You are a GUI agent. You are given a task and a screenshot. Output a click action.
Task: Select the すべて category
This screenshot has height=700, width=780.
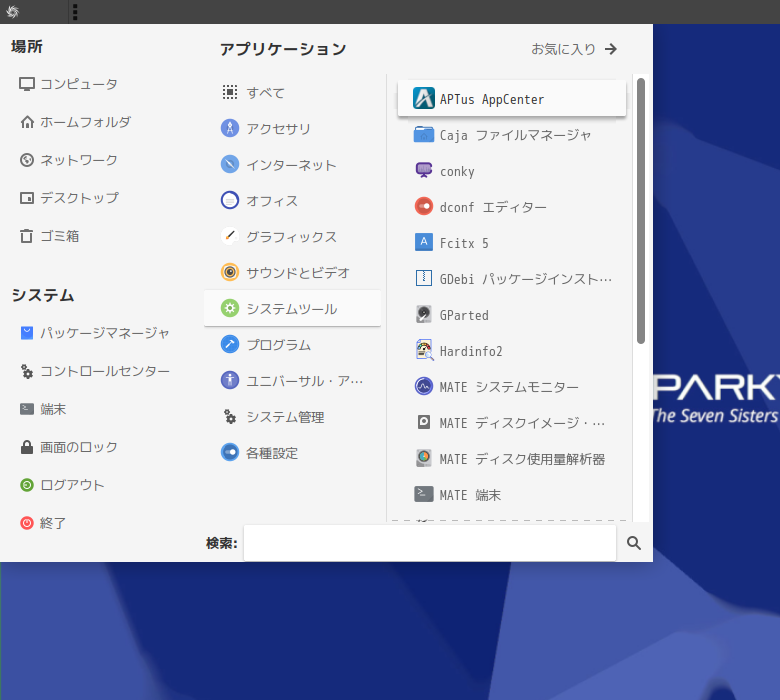click(x=292, y=93)
